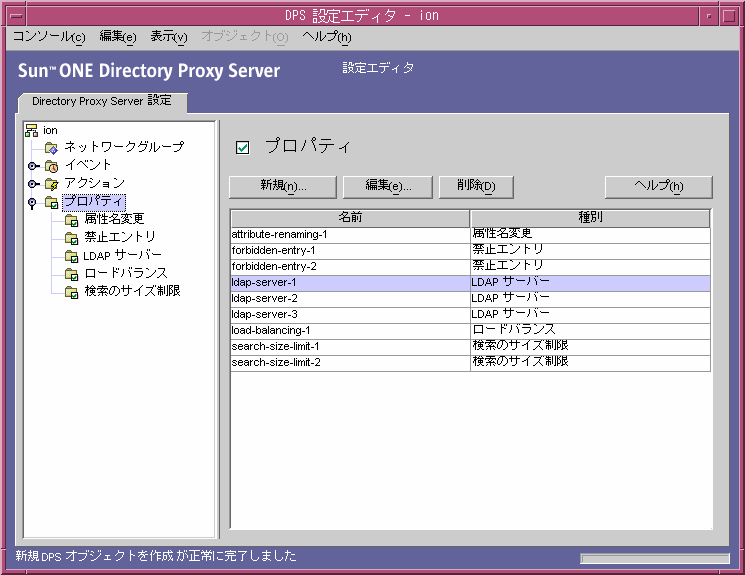Select アクション tree label
The image size is (745, 575).
point(95,183)
